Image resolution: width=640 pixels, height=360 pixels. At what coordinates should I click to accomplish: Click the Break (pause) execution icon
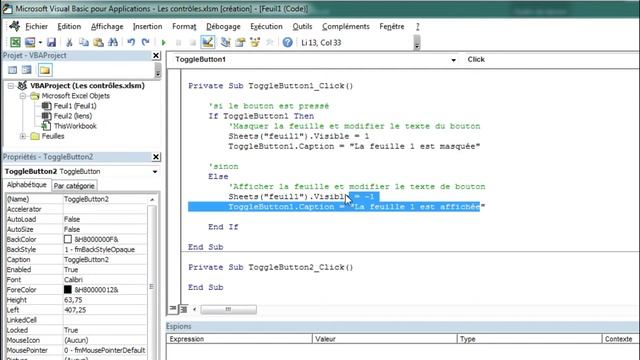point(178,42)
